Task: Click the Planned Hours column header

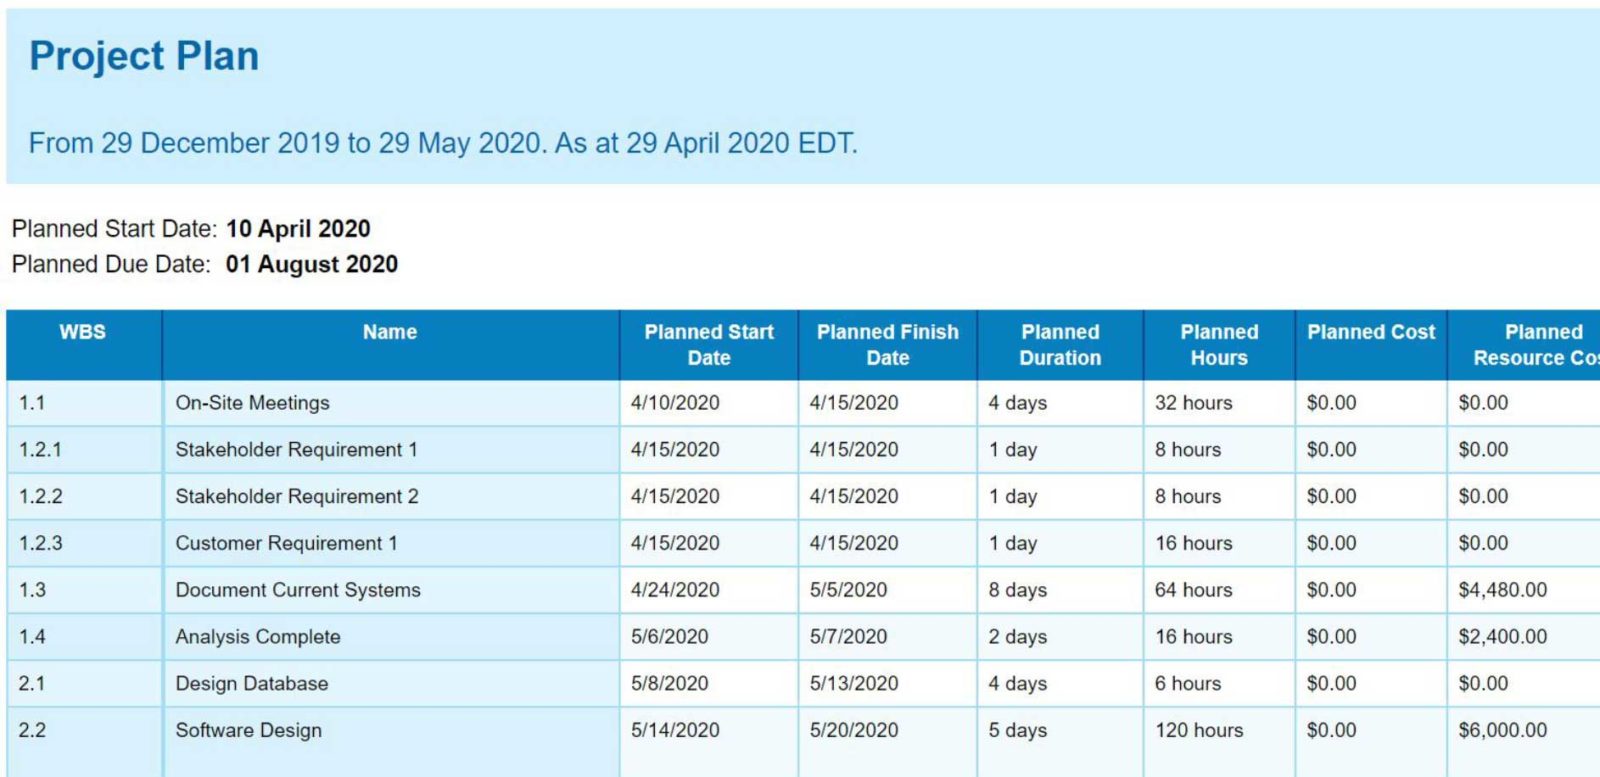Action: pyautogui.click(x=1219, y=345)
